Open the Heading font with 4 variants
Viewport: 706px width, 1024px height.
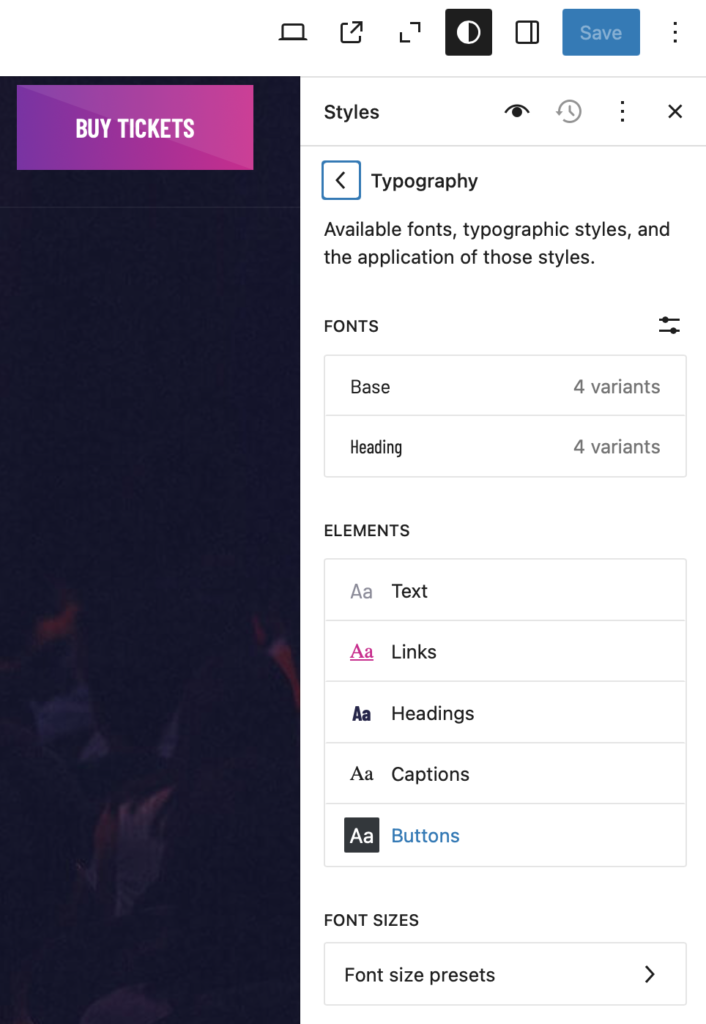[505, 447]
